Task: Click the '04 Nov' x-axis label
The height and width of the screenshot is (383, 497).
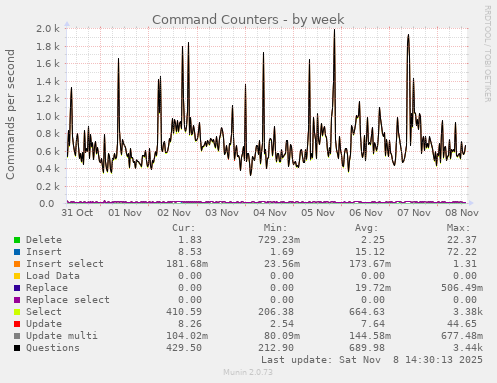Action: (x=270, y=213)
